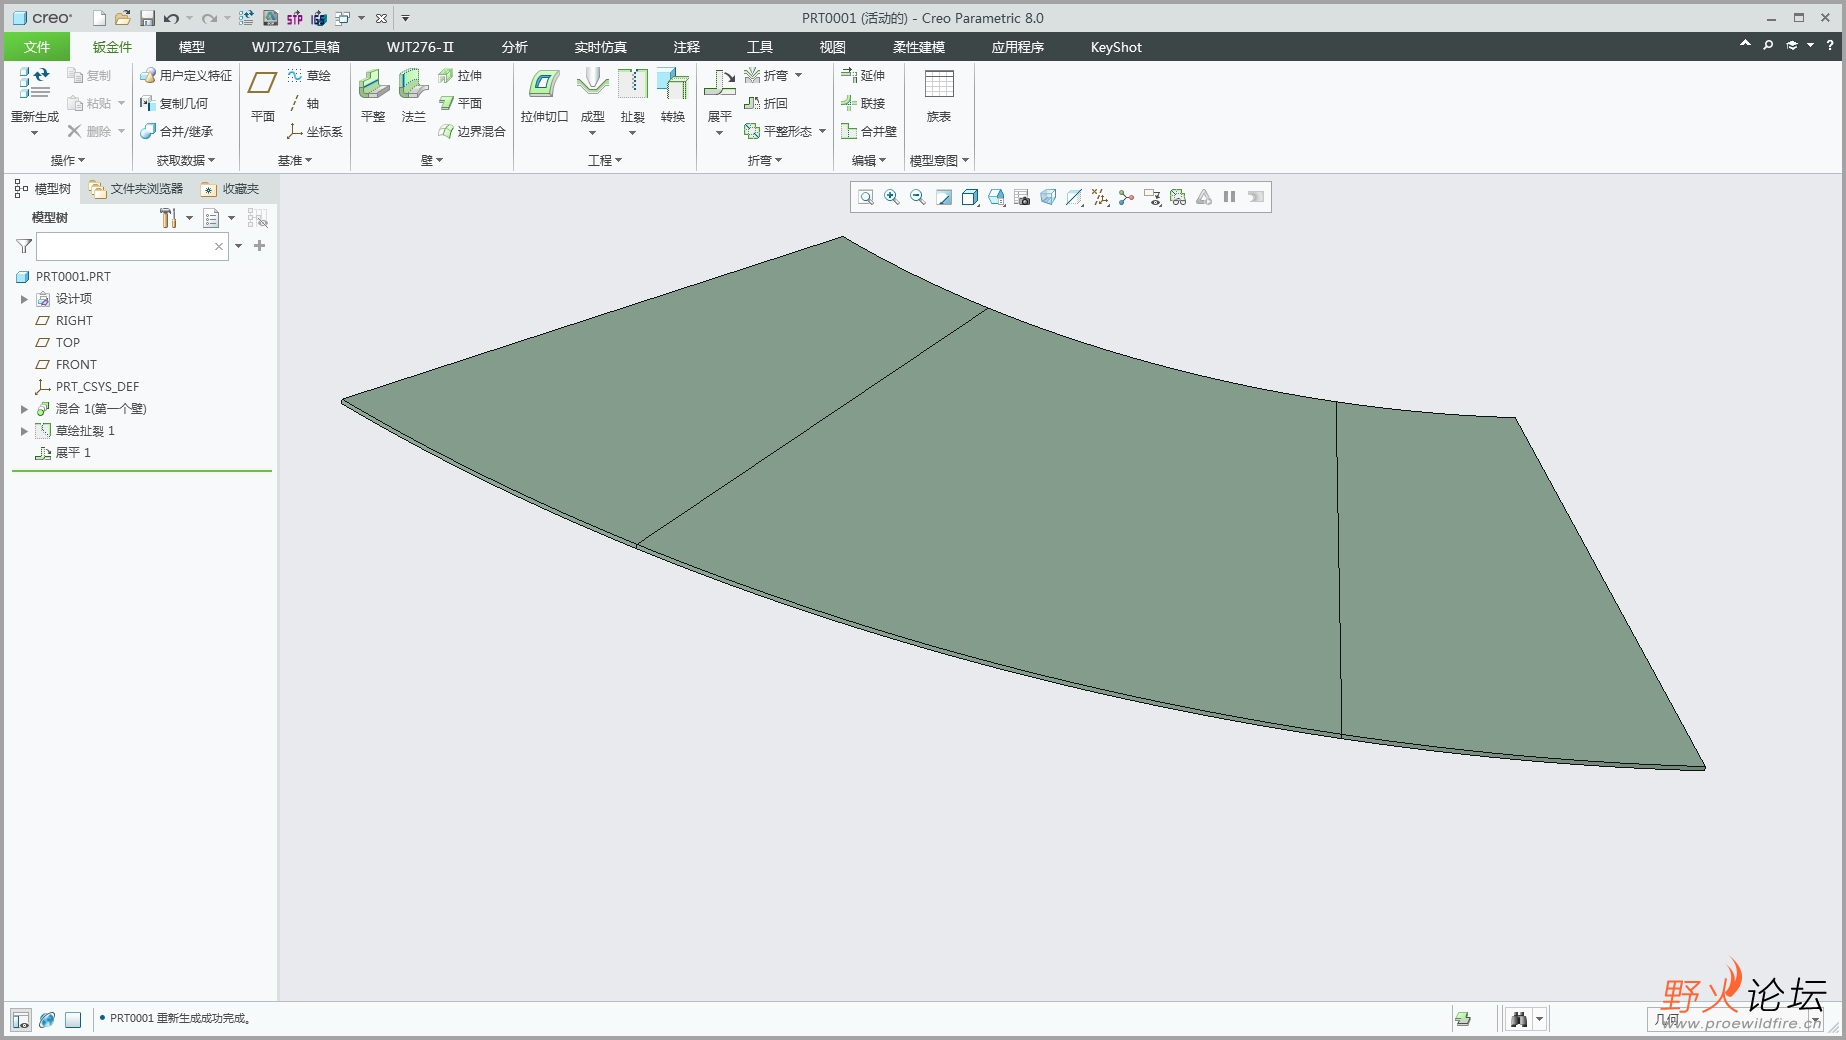This screenshot has width=1846, height=1040.
Task: Click the Flange (法兰) wall tool
Action: 413,96
